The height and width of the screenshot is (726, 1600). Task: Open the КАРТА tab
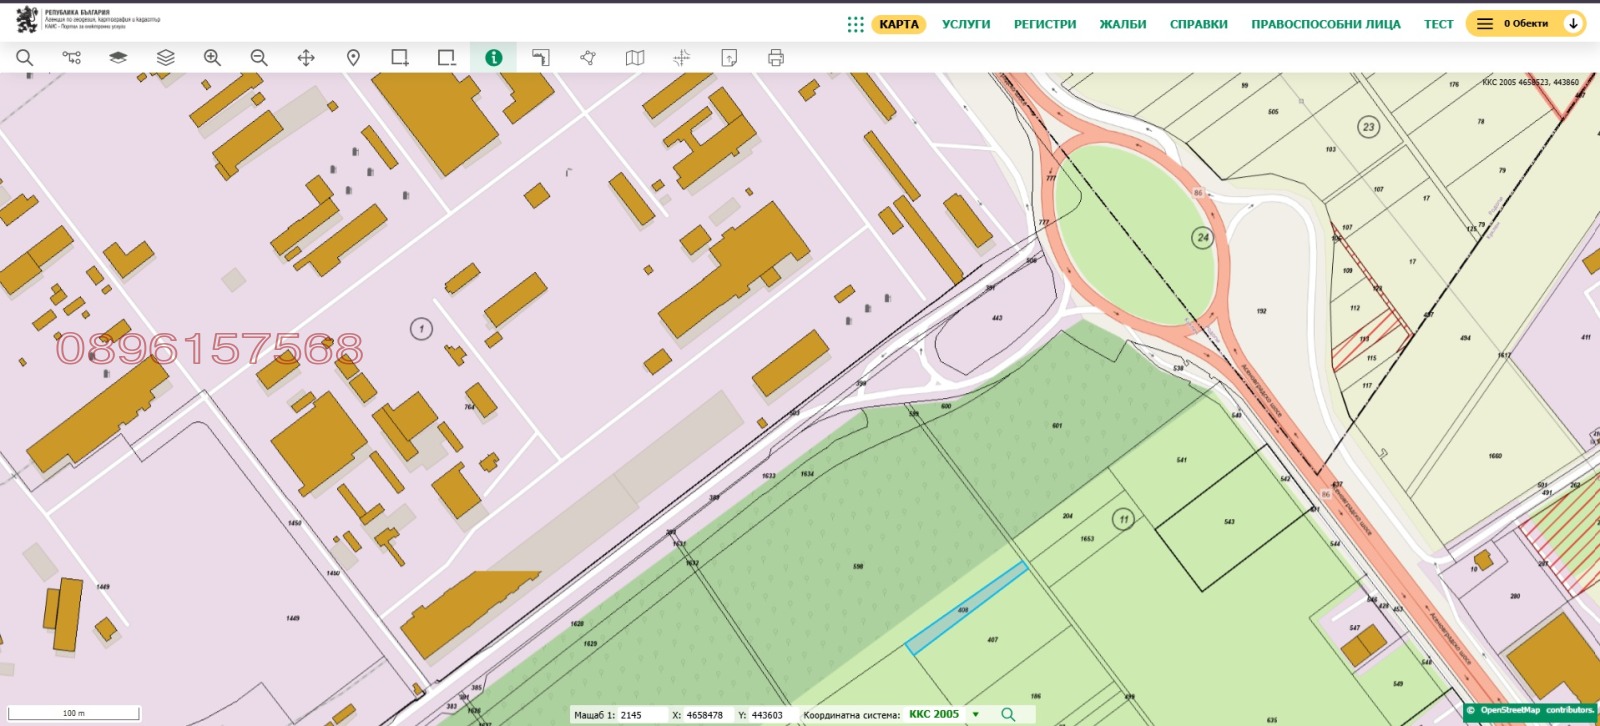coord(899,24)
